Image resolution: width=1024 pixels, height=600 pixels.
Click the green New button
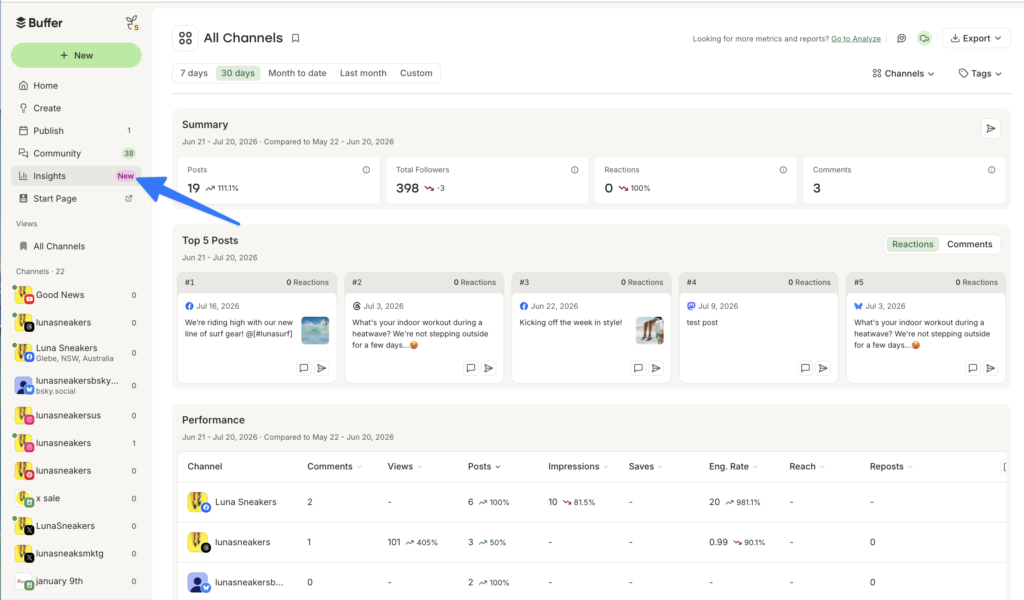(x=76, y=55)
